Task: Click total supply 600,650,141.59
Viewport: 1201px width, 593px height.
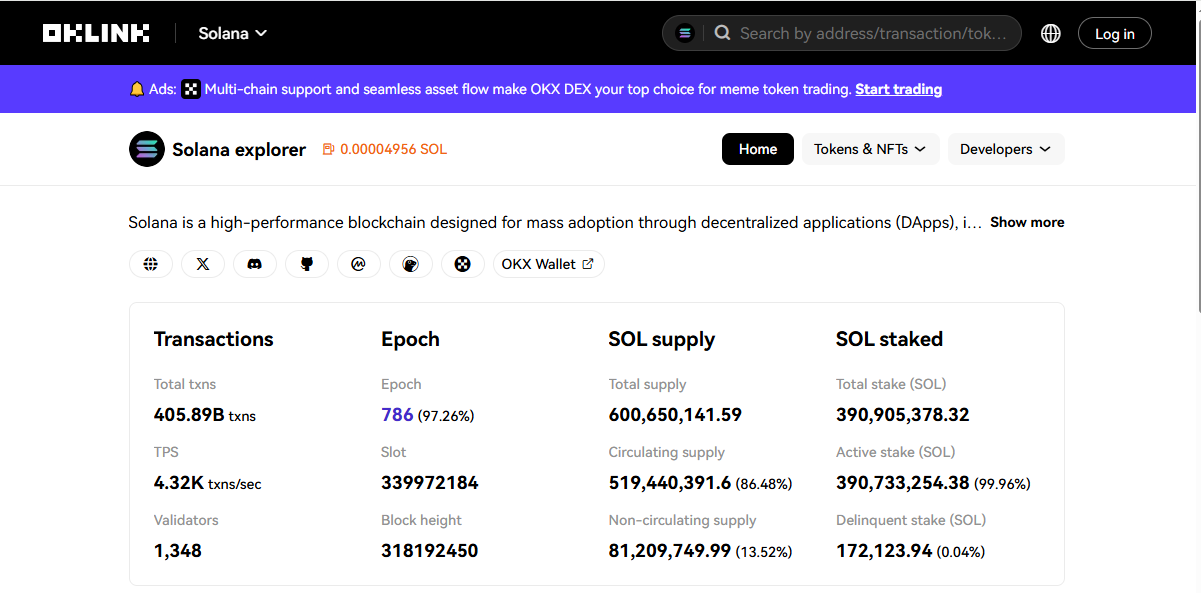Action: (675, 415)
